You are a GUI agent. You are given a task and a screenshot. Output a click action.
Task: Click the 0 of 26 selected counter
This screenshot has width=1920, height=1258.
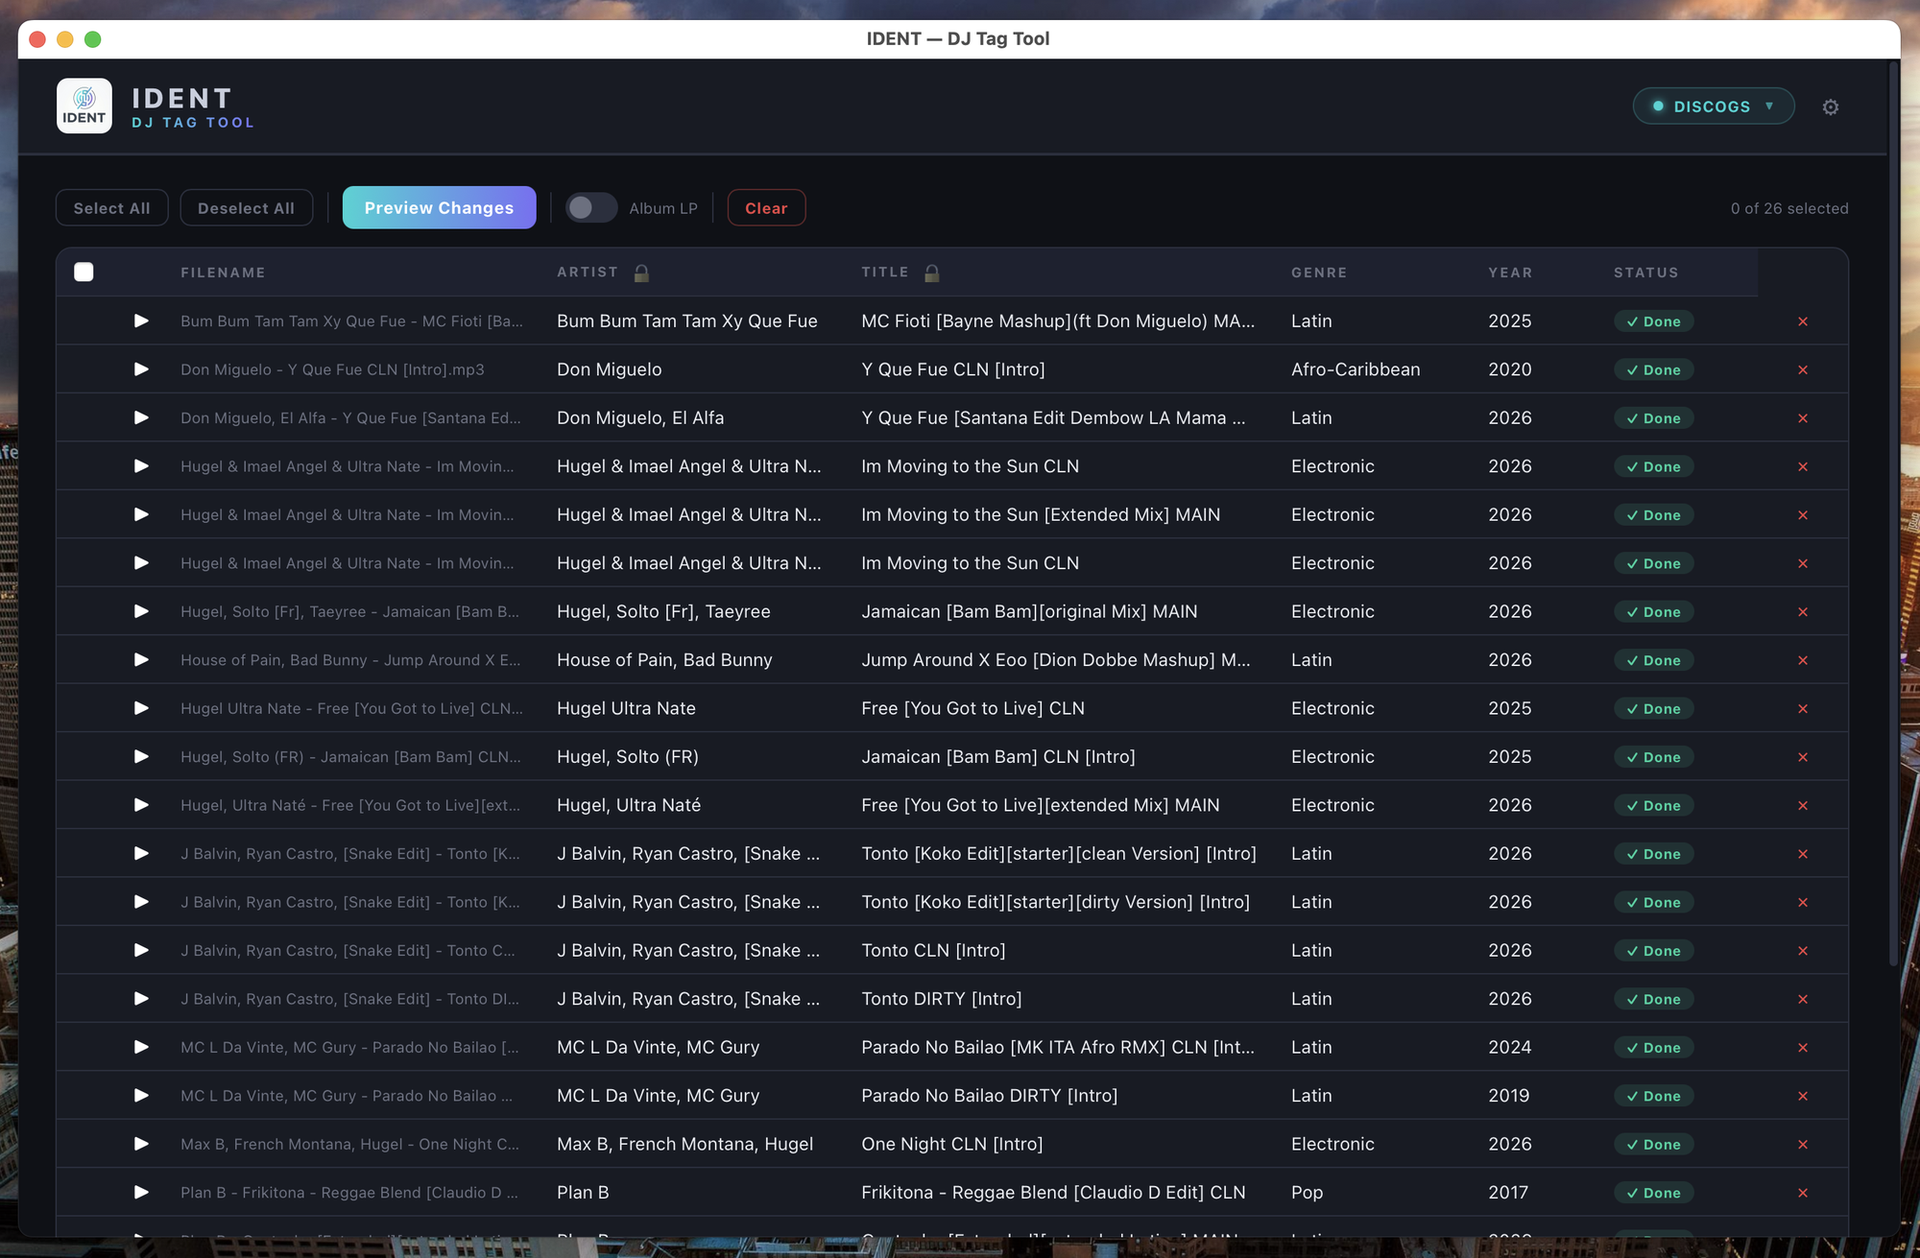(x=1789, y=208)
